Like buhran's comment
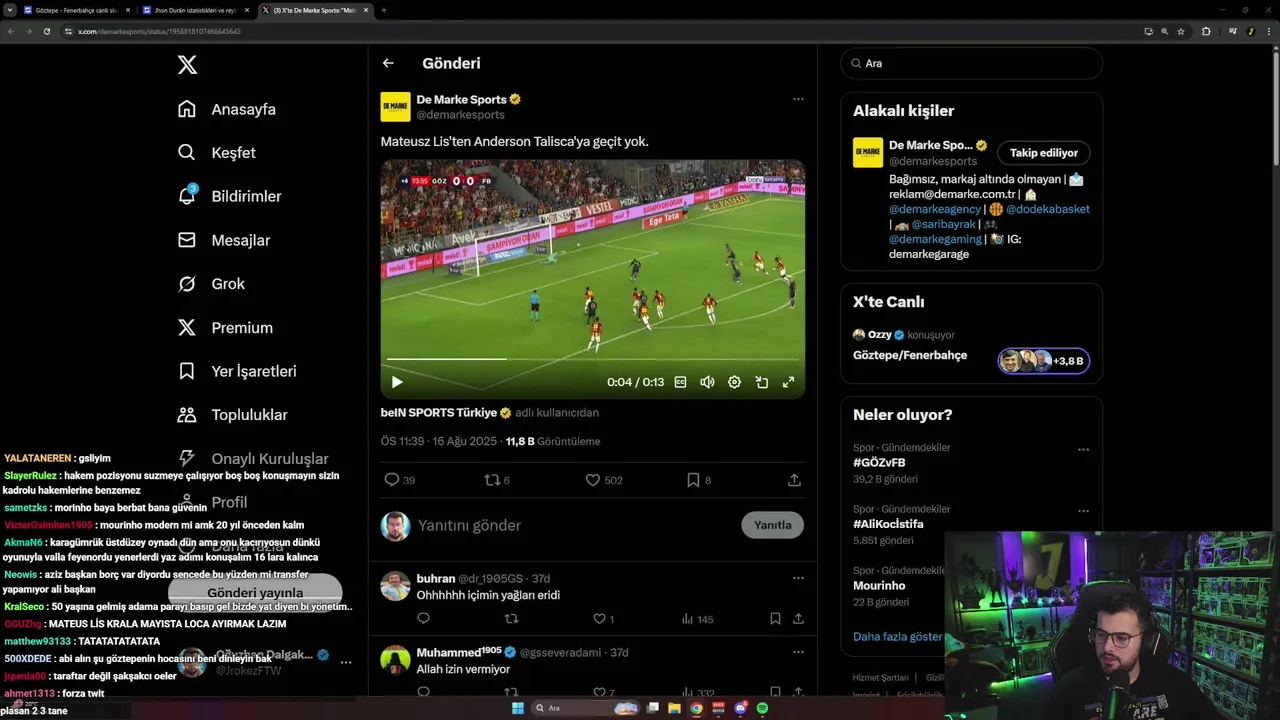Viewport: 1280px width, 720px height. click(x=604, y=619)
